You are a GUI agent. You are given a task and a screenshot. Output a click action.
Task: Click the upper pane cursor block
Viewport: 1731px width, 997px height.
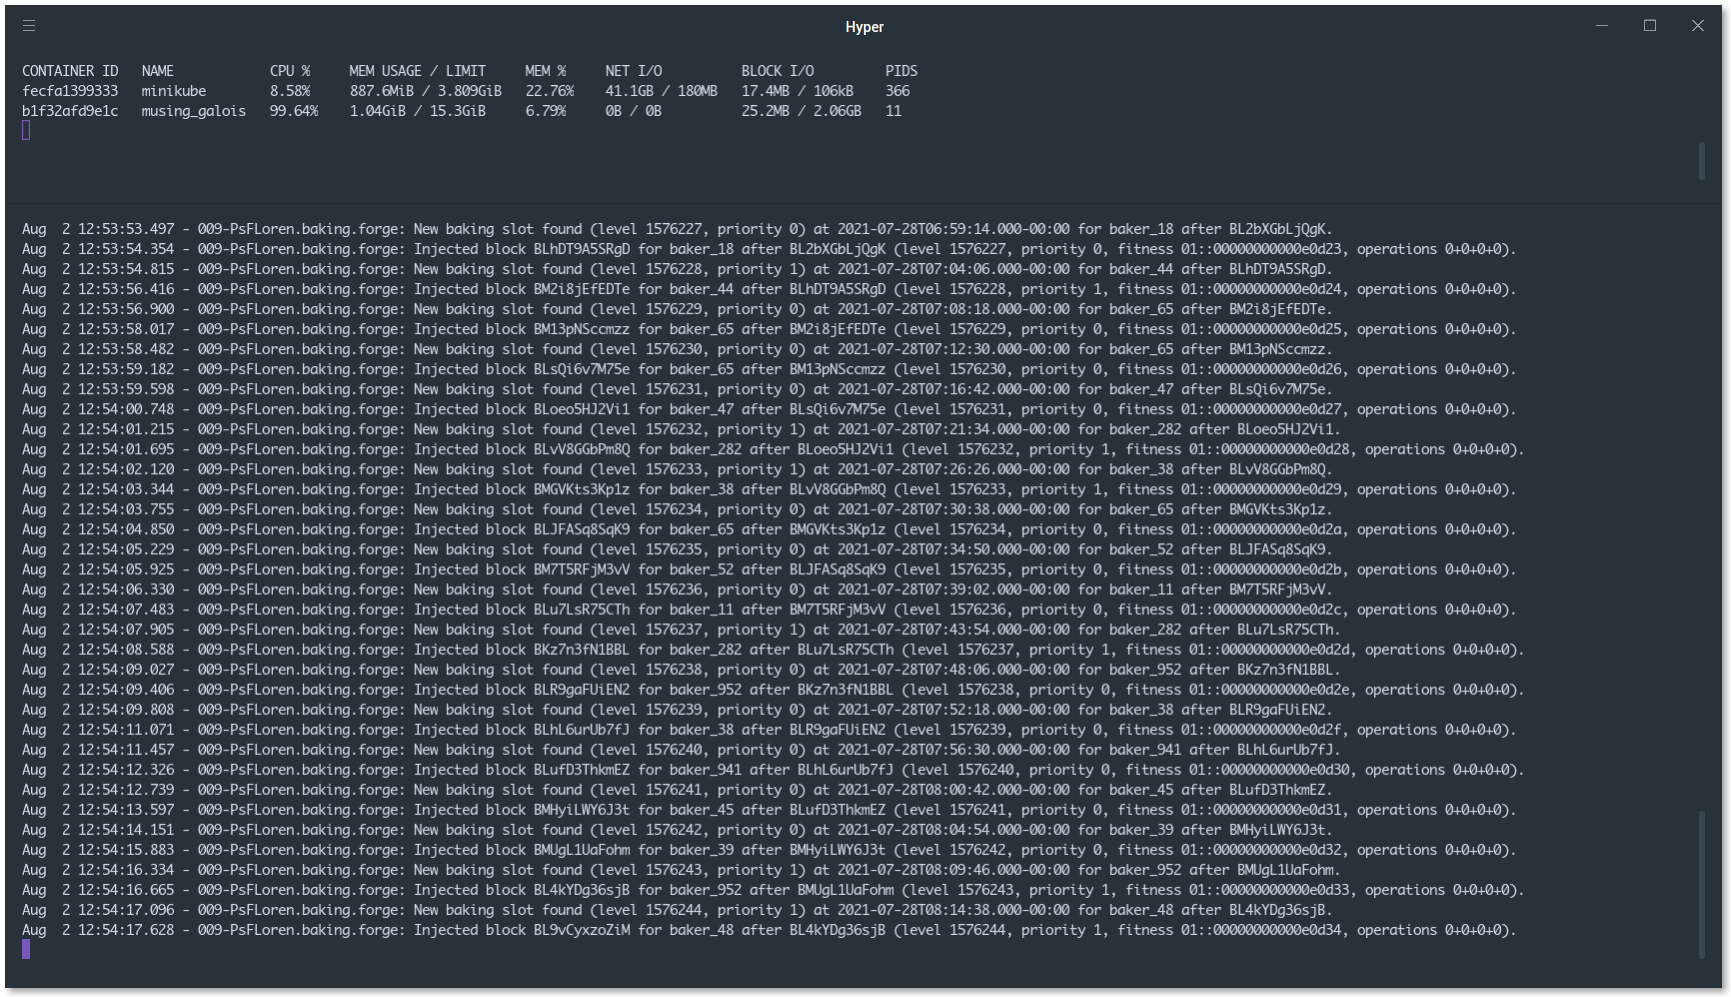click(x=26, y=131)
